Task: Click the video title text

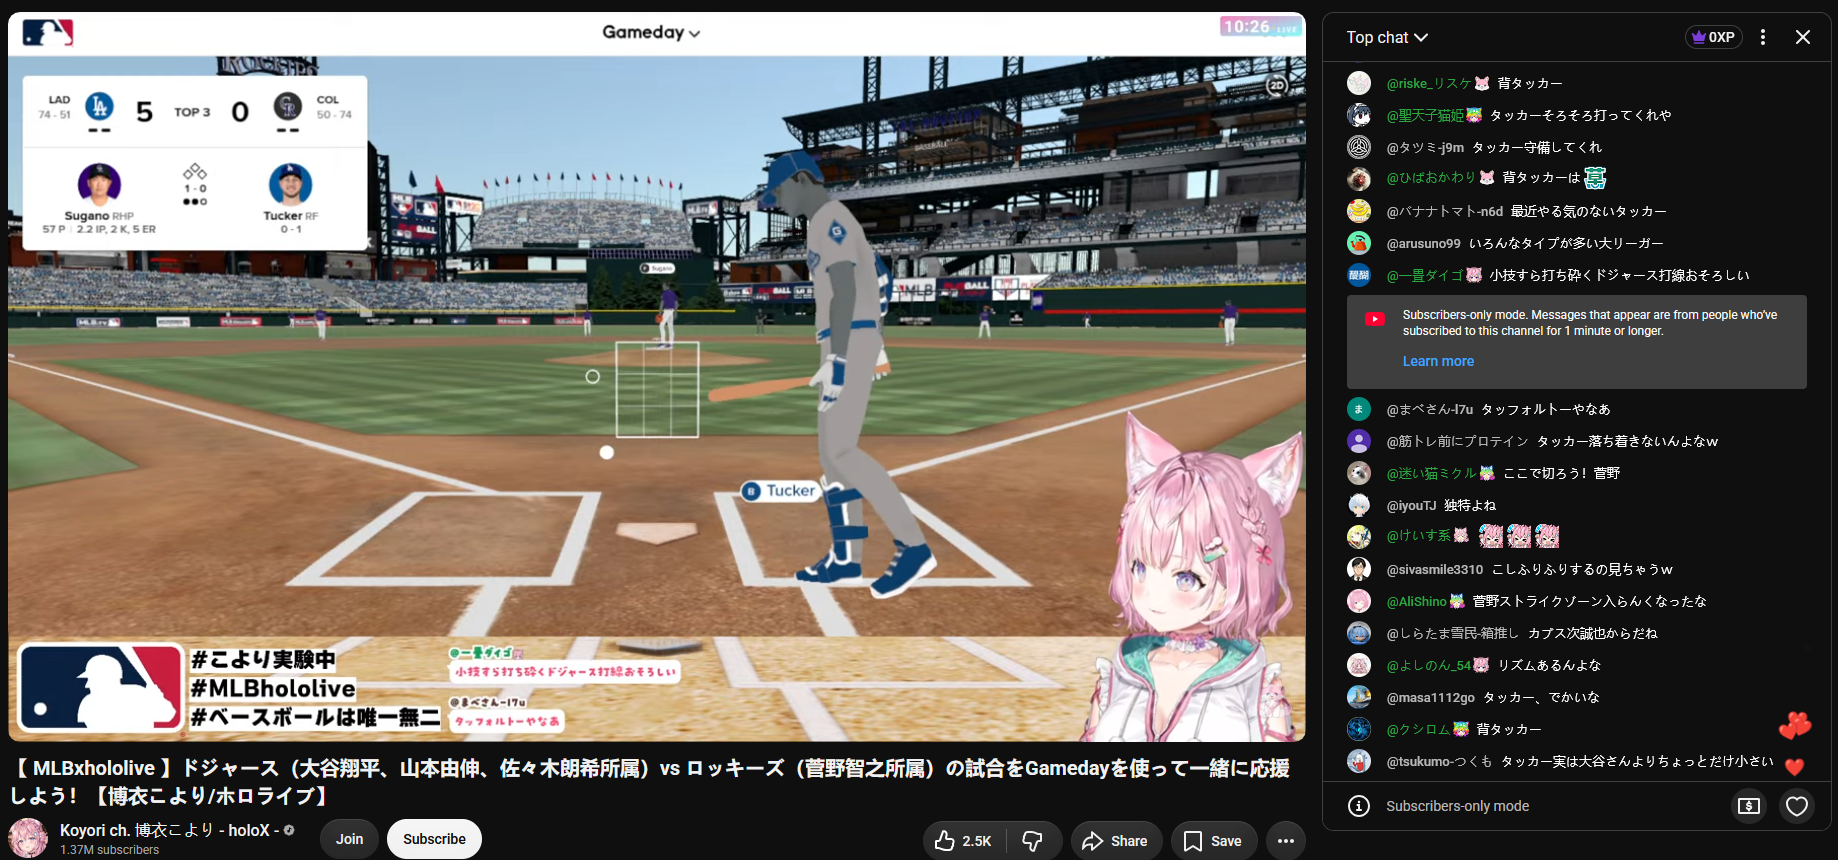Action: [650, 782]
